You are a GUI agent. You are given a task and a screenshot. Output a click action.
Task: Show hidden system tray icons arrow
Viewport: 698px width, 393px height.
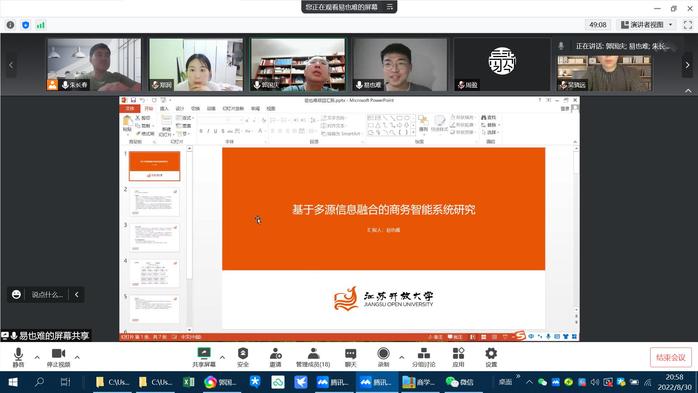(x=529, y=382)
